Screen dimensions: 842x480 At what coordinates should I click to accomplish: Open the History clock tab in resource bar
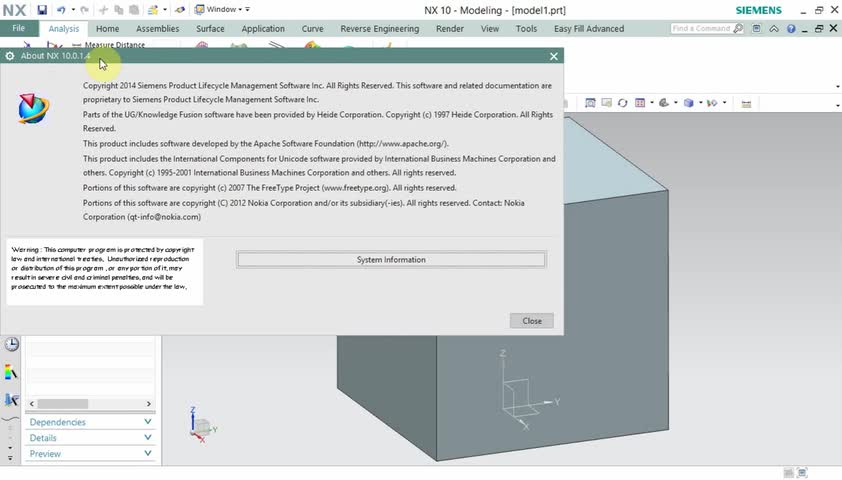[12, 344]
